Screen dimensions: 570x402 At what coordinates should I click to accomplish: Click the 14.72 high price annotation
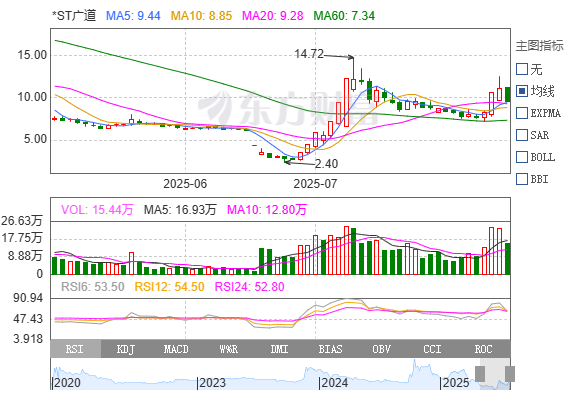tap(309, 54)
